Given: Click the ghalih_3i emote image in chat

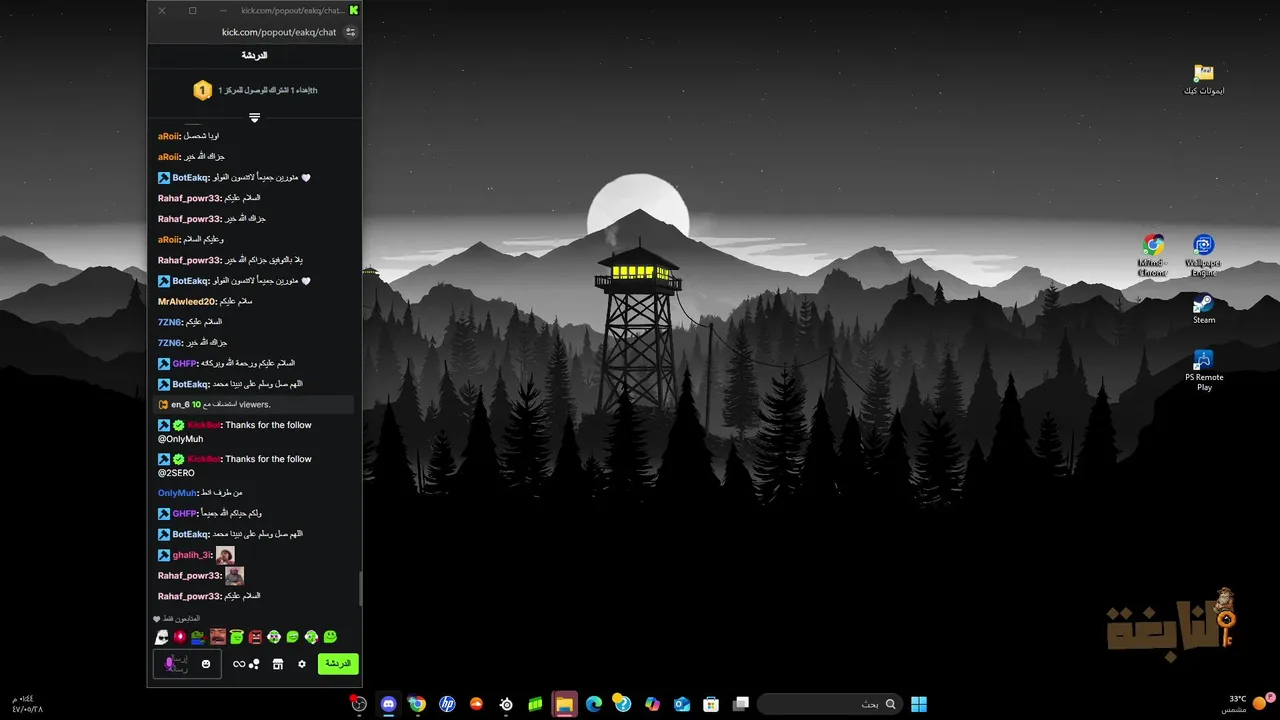Looking at the screenshot, I should 225,555.
